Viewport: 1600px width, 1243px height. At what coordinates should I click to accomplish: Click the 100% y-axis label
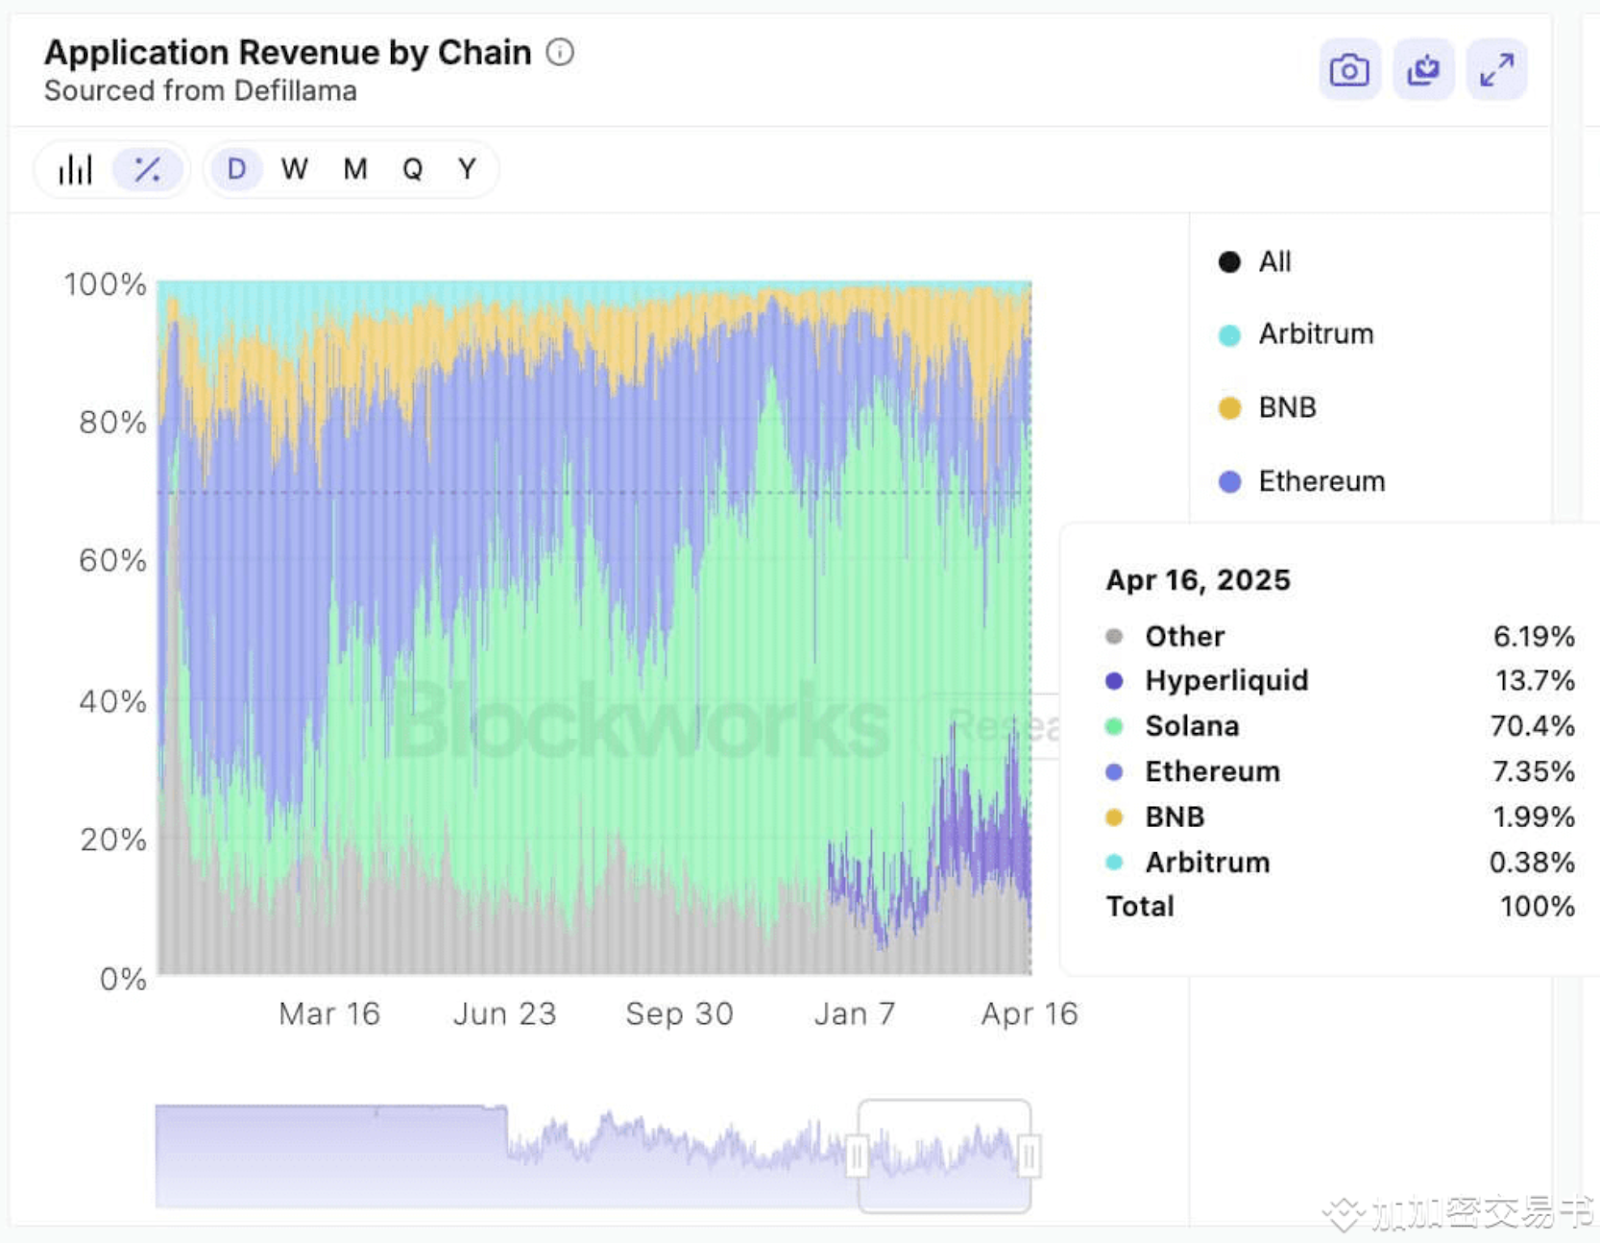105,284
